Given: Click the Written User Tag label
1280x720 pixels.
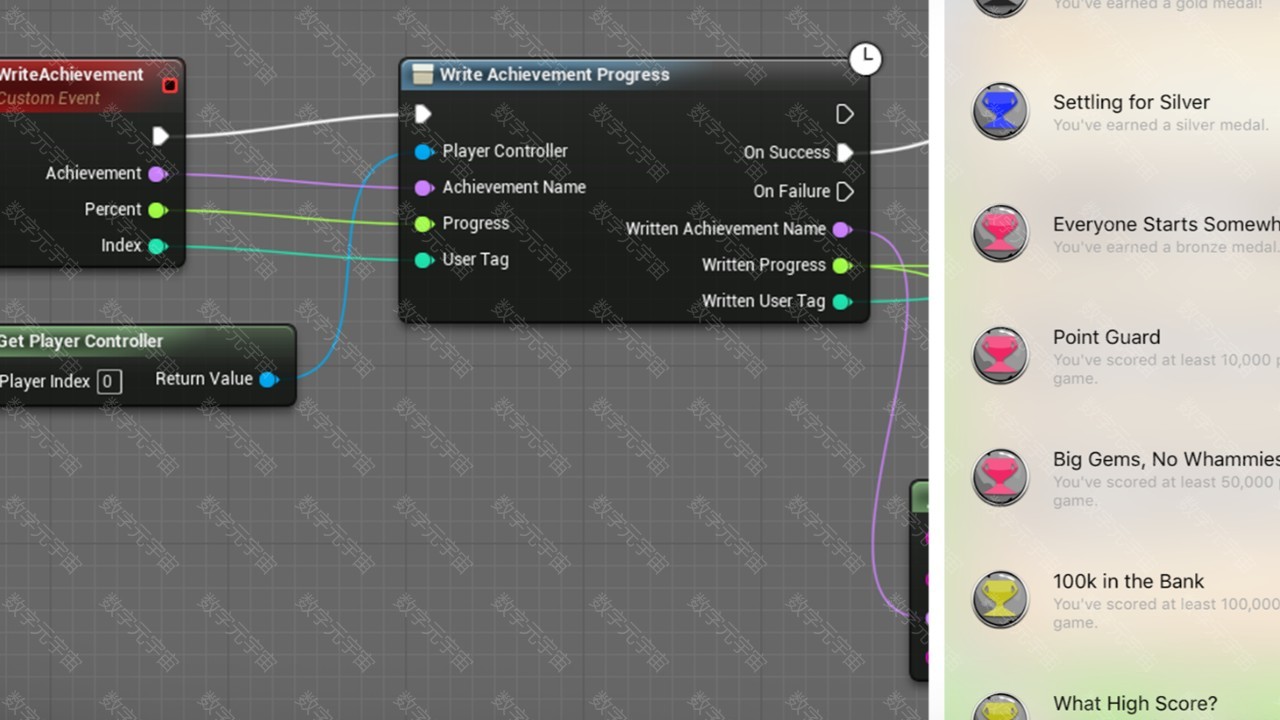Looking at the screenshot, I should point(764,301).
